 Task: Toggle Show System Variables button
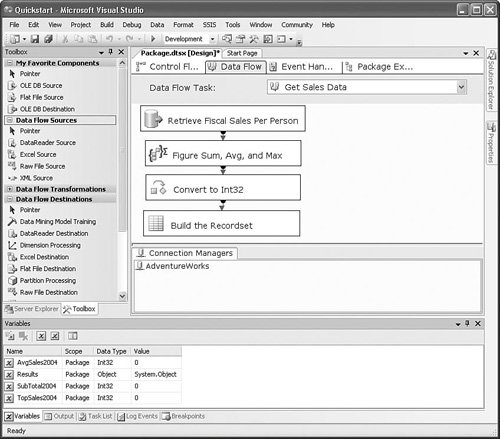click(41, 336)
